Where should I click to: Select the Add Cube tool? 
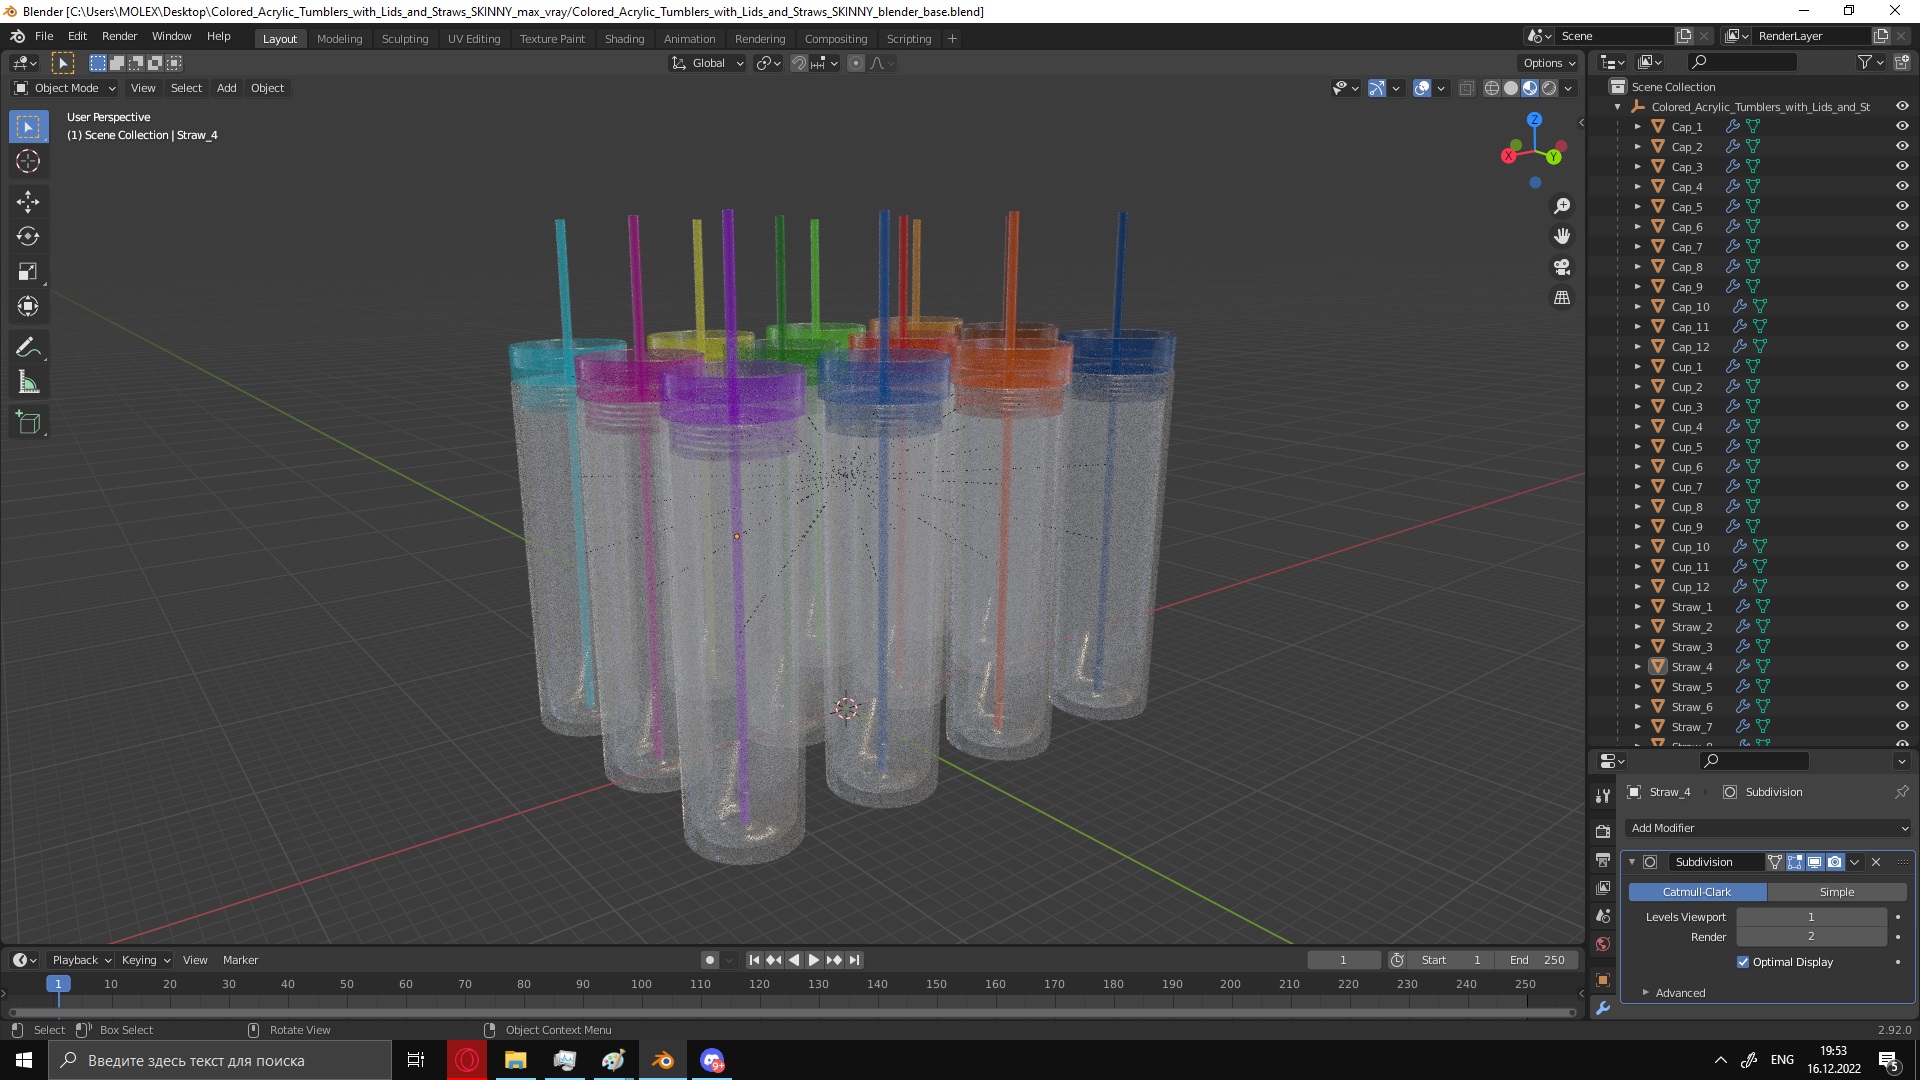28,423
